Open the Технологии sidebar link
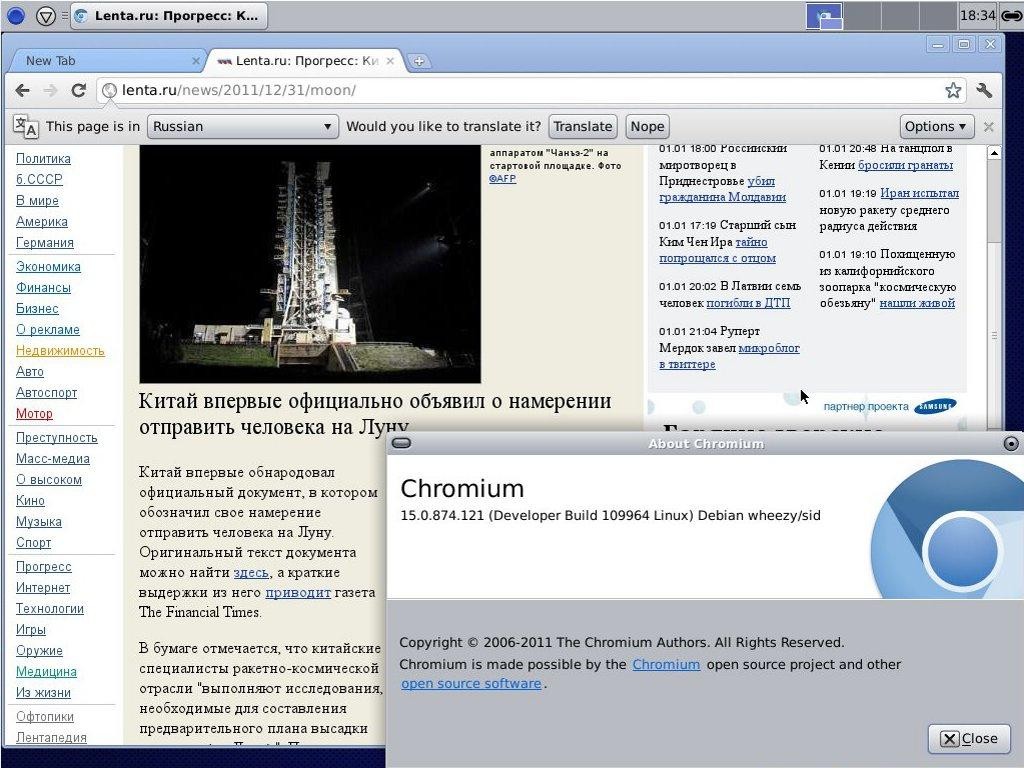This screenshot has height=768, width=1024. pyautogui.click(x=50, y=608)
